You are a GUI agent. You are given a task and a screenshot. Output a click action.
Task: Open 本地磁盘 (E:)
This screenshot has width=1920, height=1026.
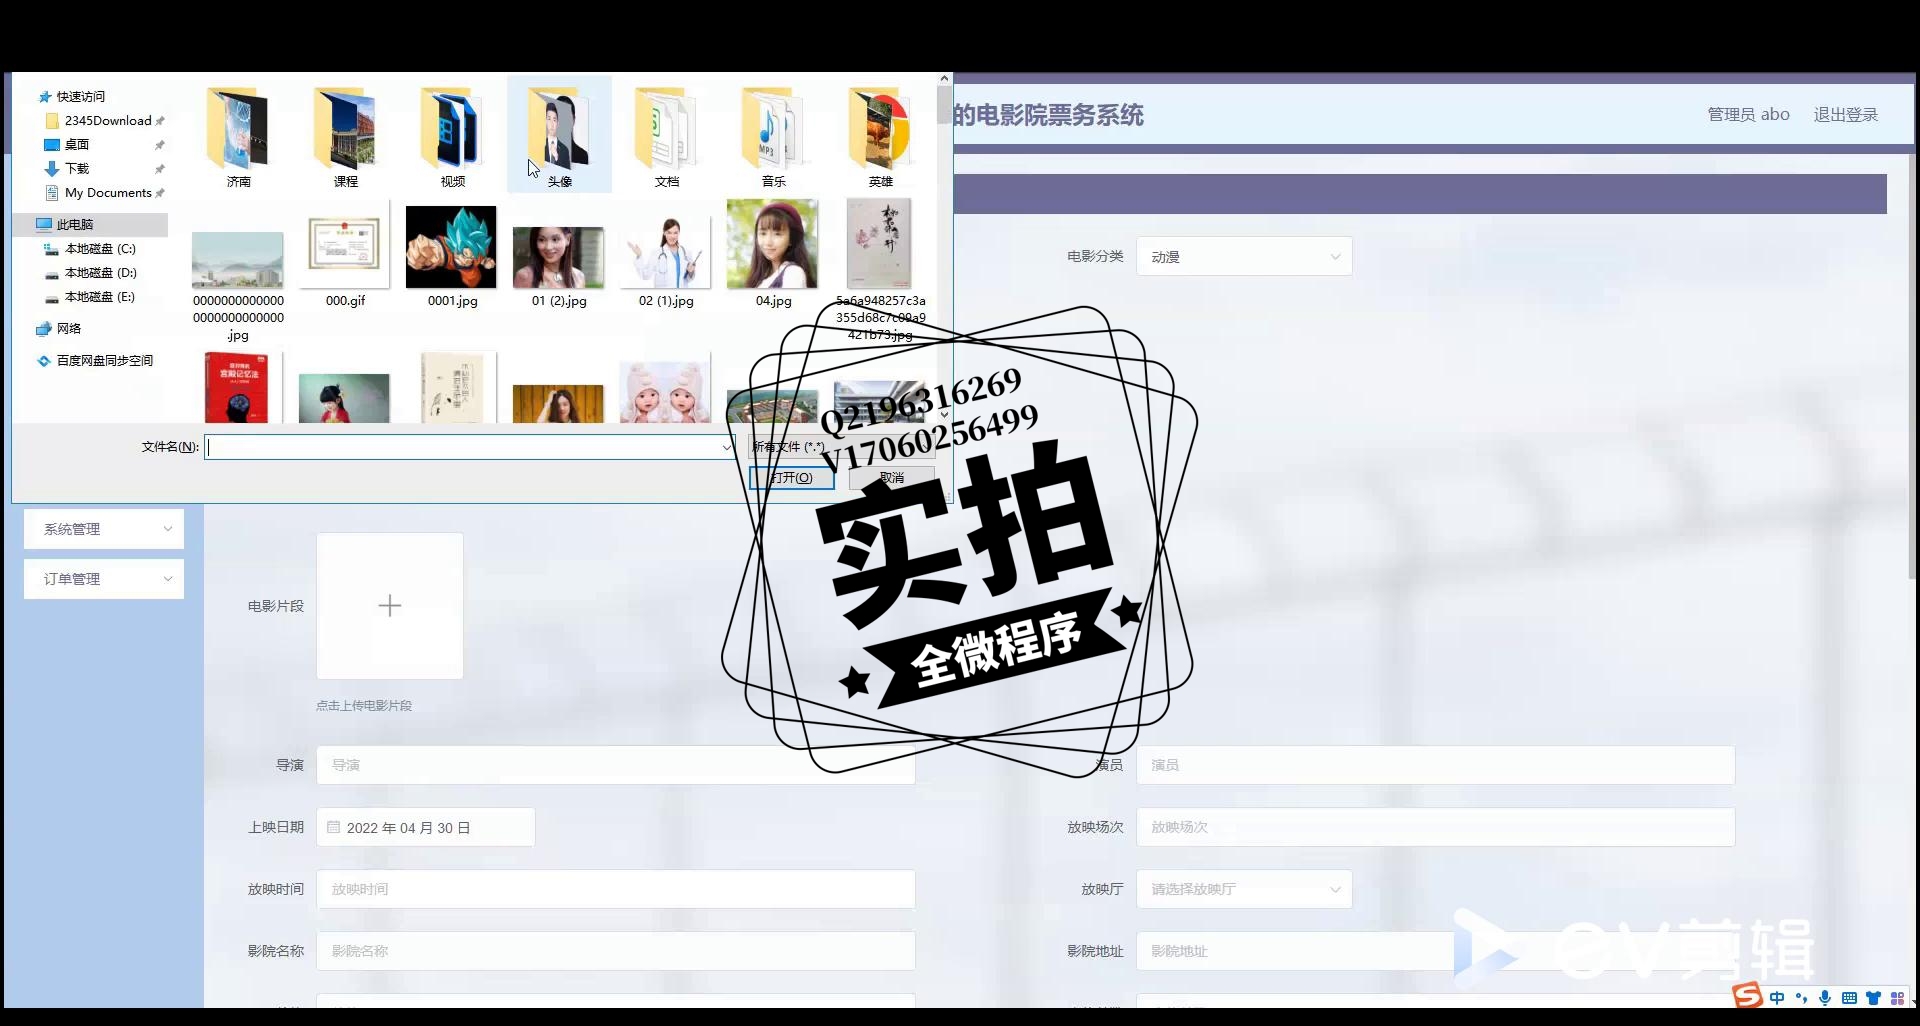pyautogui.click(x=99, y=297)
